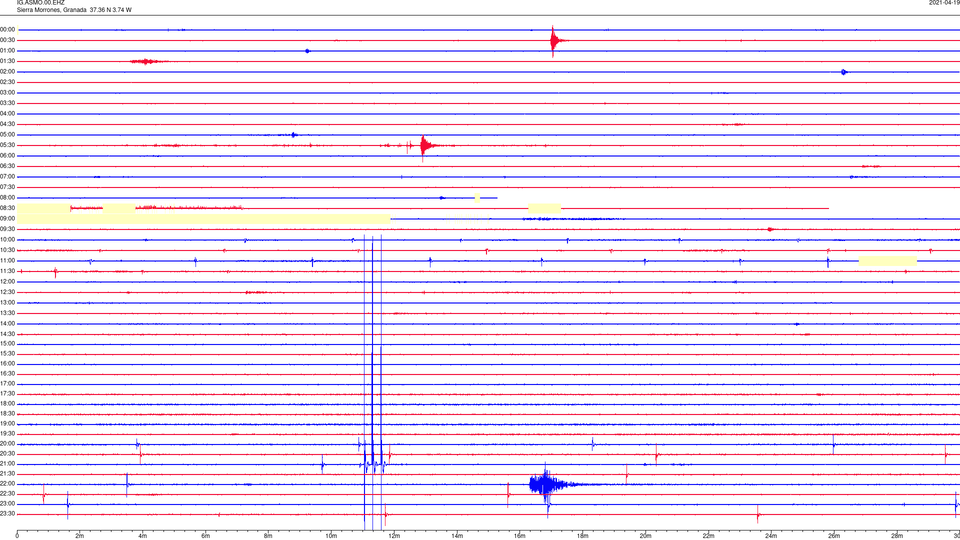960x540 pixels.
Task: Select the 00:30 trace time label
Action: pyautogui.click(x=8, y=40)
